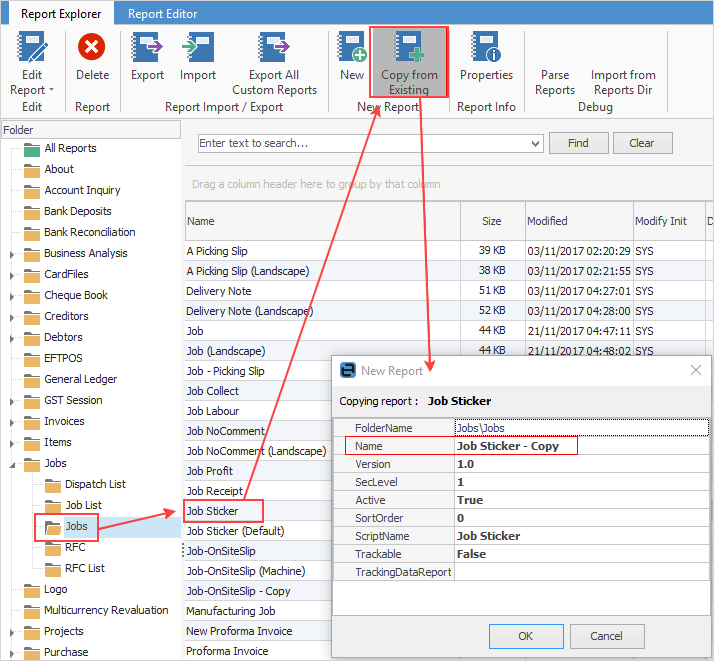Click the New report icon
The height and width of the screenshot is (661, 714).
coord(352,48)
